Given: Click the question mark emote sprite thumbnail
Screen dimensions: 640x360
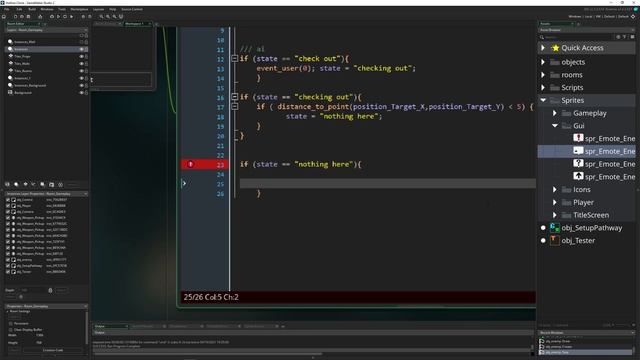Looking at the screenshot, I should pos(578,163).
